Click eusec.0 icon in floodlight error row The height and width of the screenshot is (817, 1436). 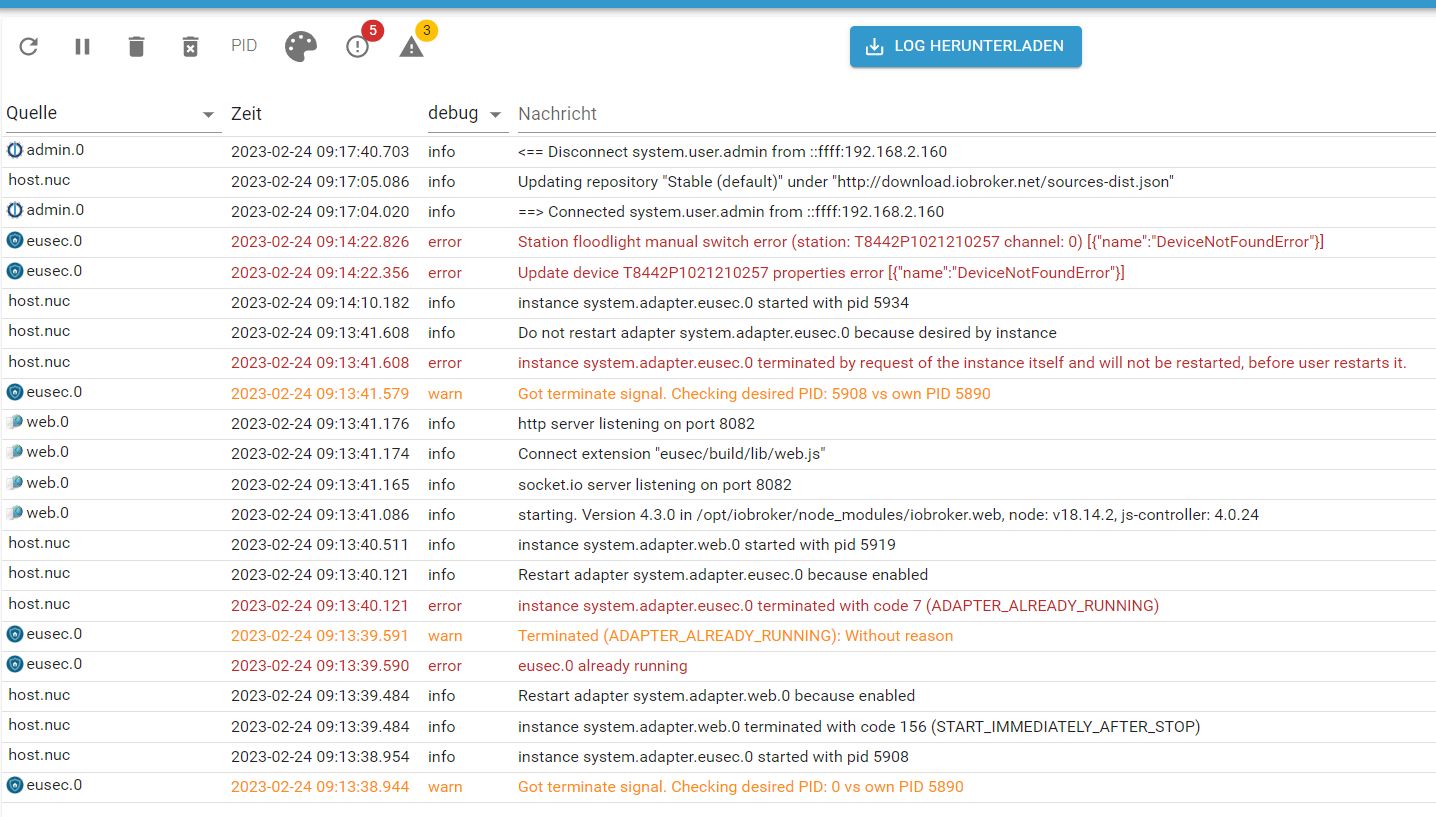(x=15, y=241)
